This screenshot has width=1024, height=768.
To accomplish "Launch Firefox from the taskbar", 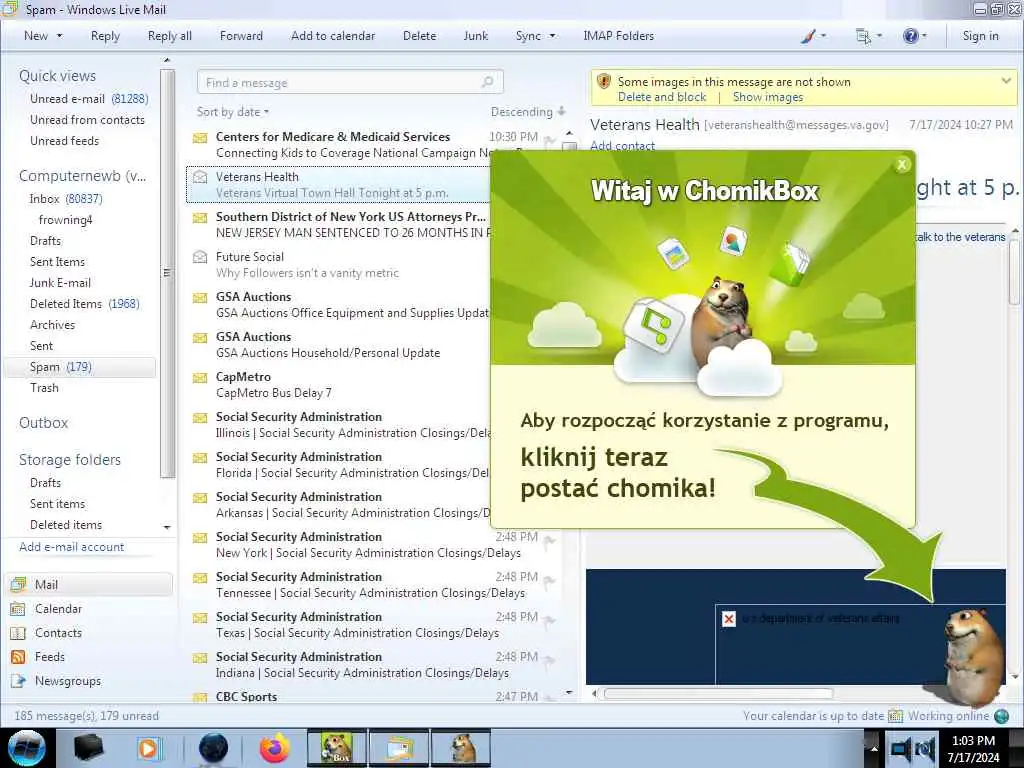I will point(275,748).
